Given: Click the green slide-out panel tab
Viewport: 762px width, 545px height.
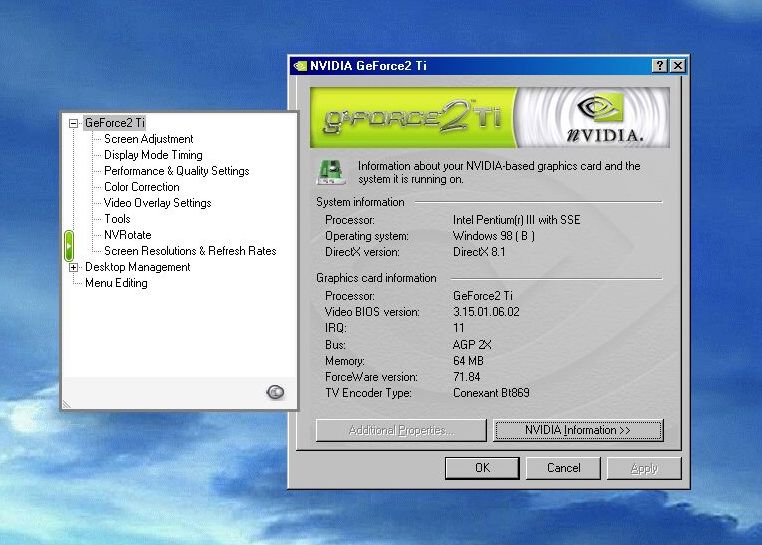Looking at the screenshot, I should tap(69, 246).
